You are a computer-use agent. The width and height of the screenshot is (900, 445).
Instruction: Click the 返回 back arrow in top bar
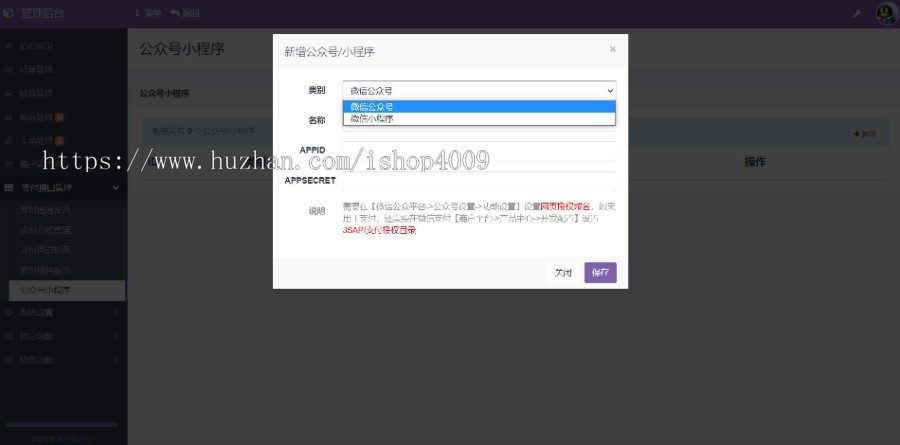185,13
